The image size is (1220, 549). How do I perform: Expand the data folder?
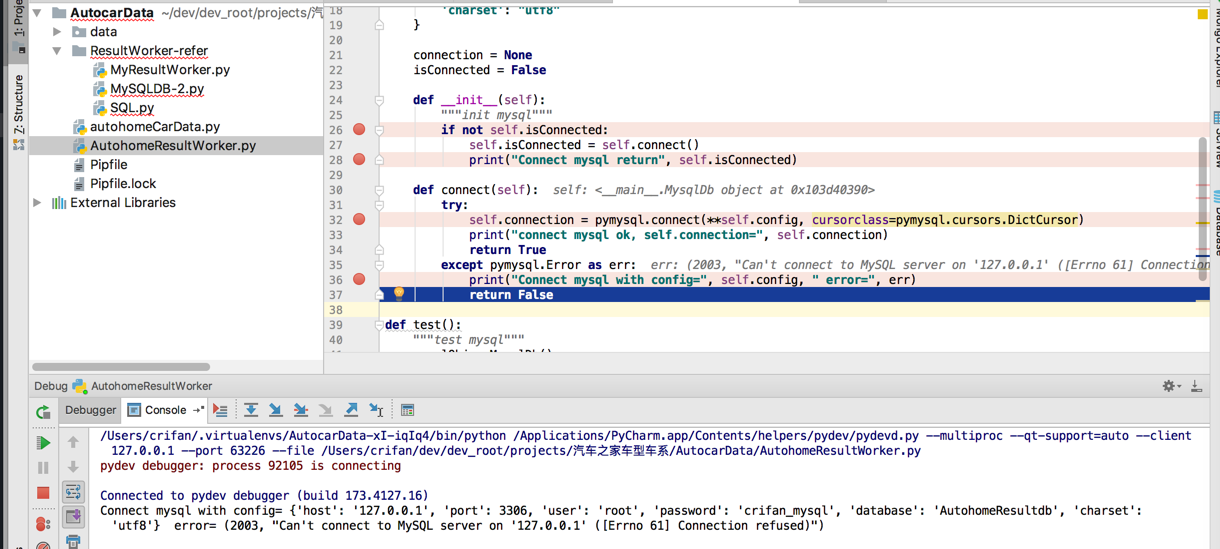click(57, 32)
